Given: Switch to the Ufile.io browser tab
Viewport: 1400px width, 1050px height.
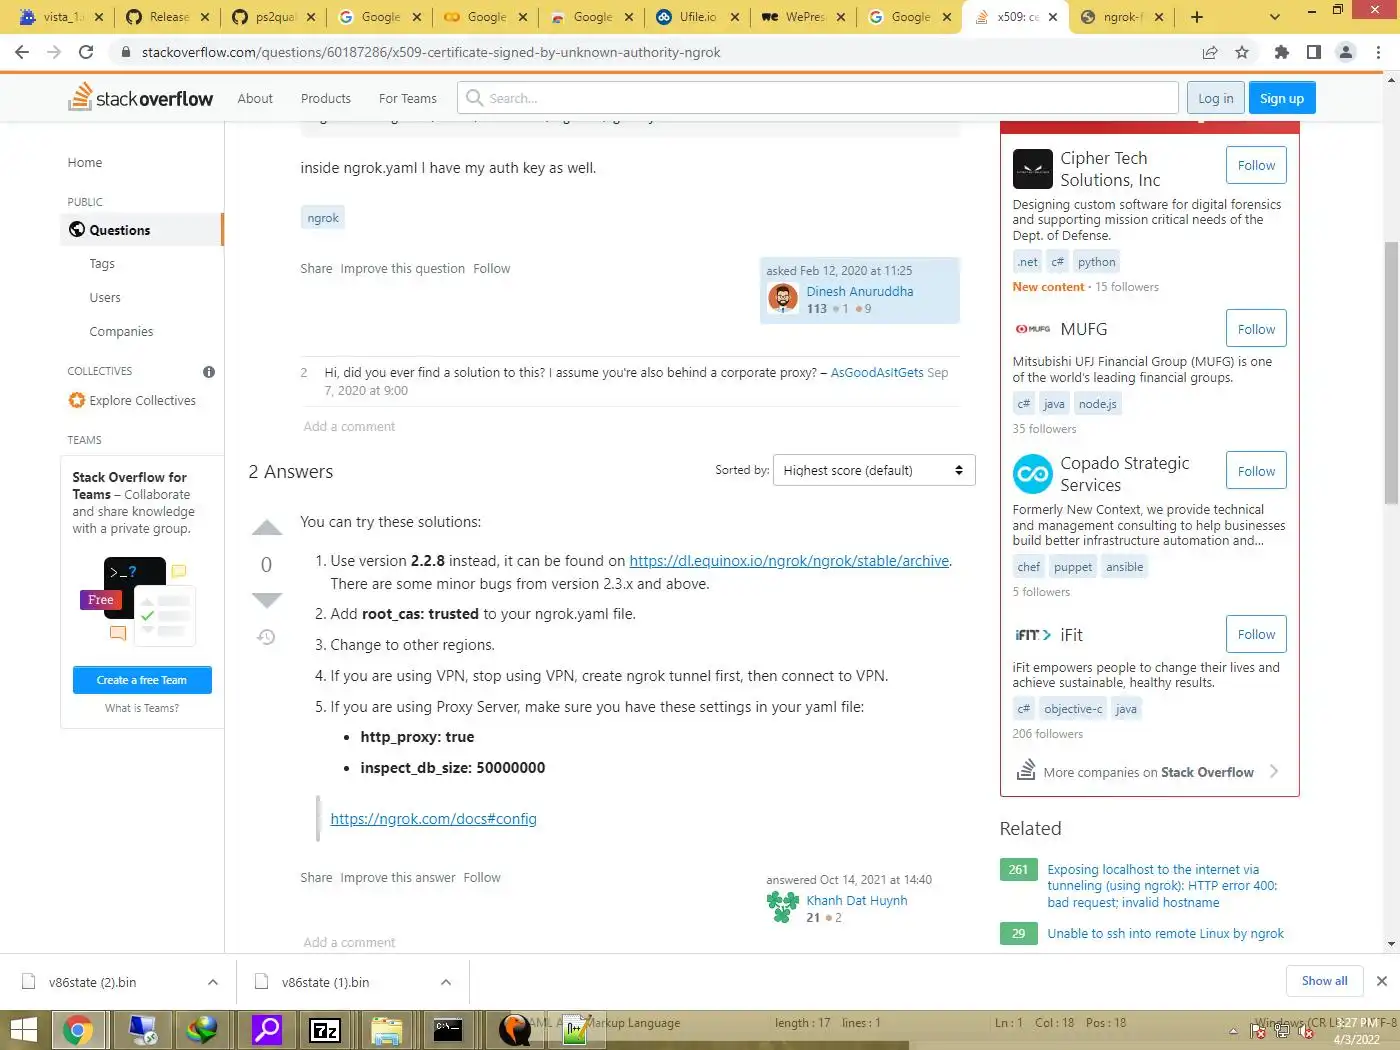Looking at the screenshot, I should click(697, 17).
